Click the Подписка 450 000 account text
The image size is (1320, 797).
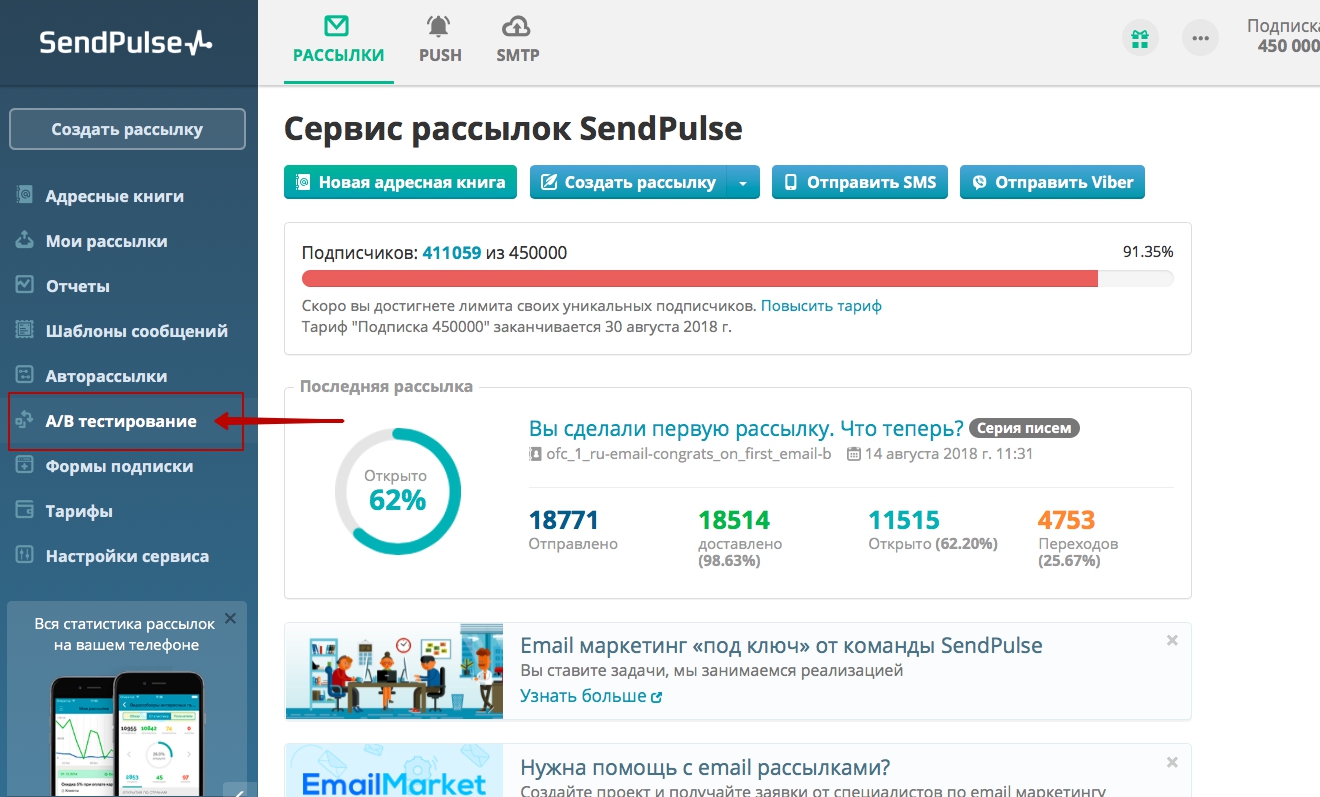1283,36
